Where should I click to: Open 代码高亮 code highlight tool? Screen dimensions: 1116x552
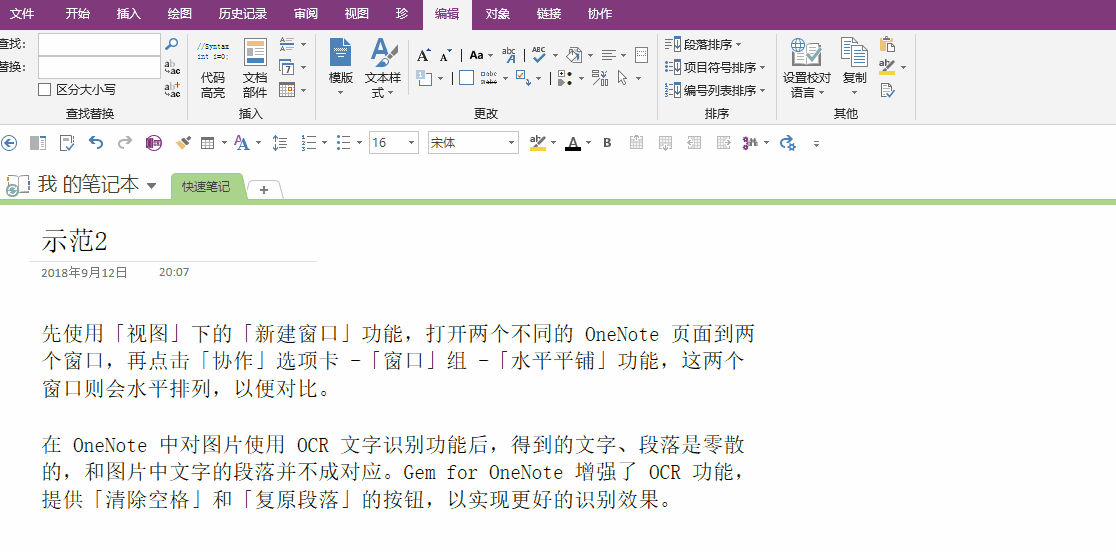tap(212, 70)
